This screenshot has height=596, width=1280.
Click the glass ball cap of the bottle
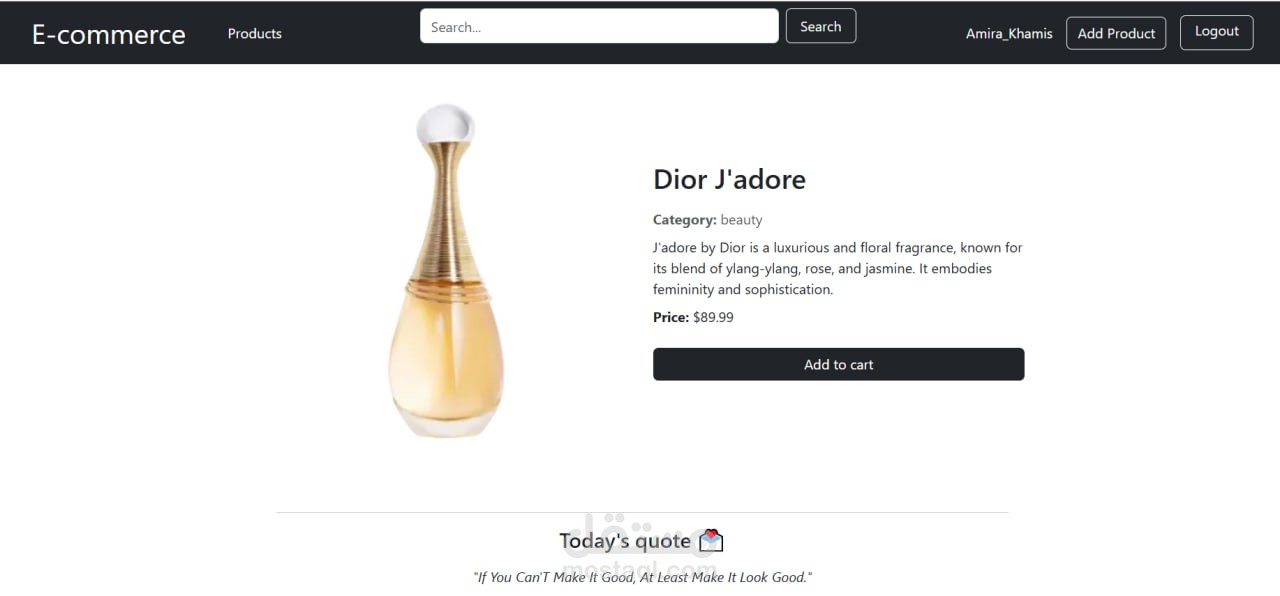(445, 124)
